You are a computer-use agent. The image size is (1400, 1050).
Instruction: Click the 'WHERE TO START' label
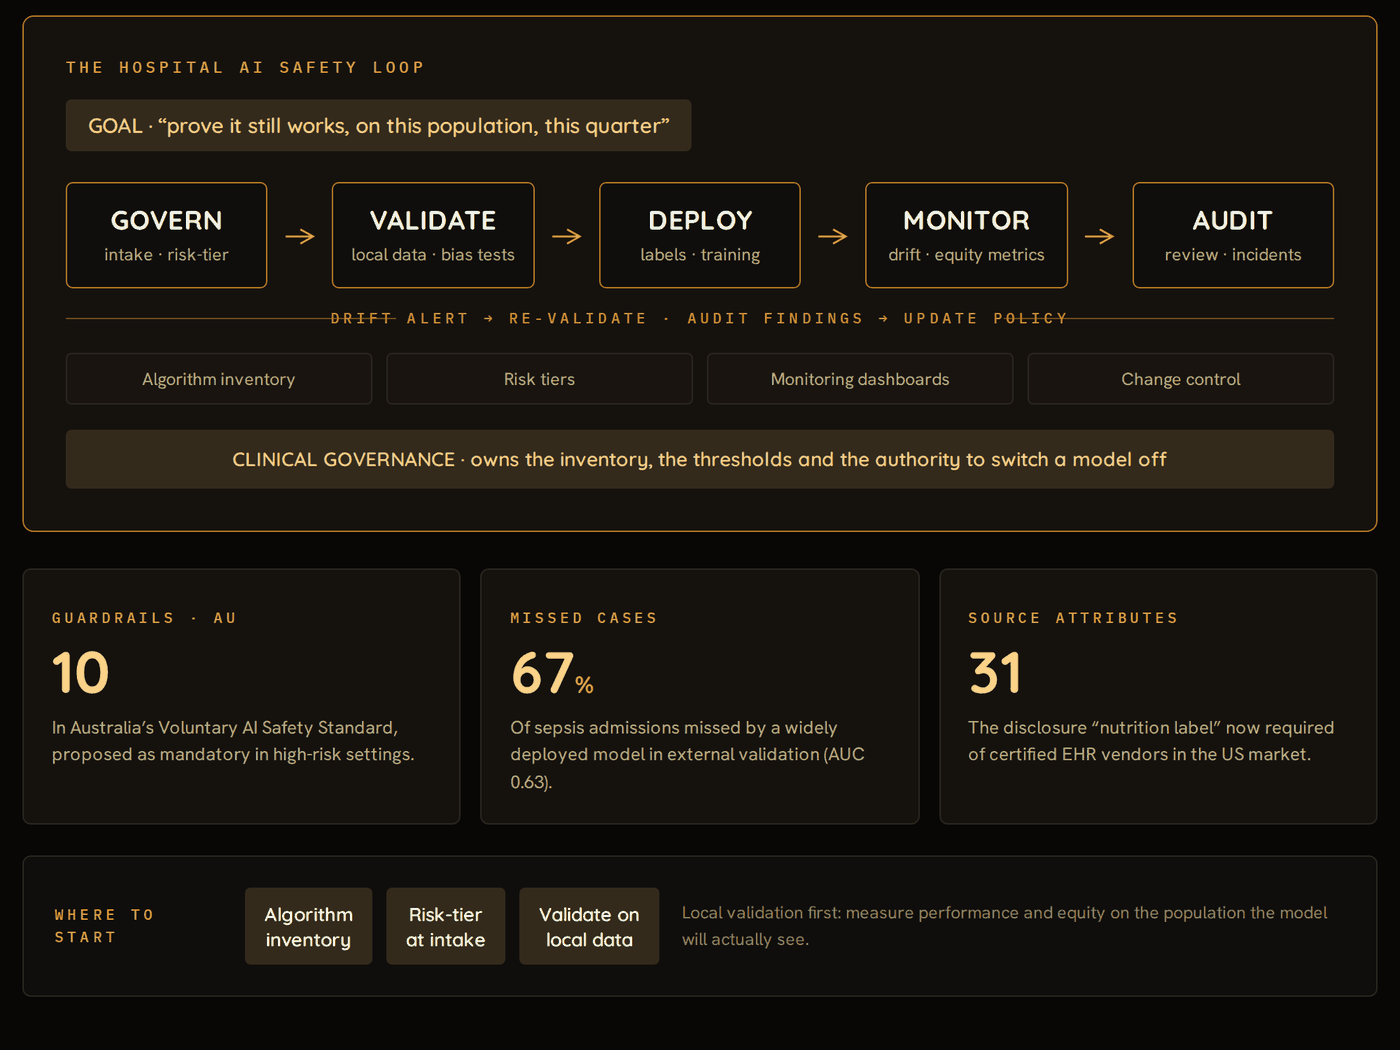[x=104, y=926]
